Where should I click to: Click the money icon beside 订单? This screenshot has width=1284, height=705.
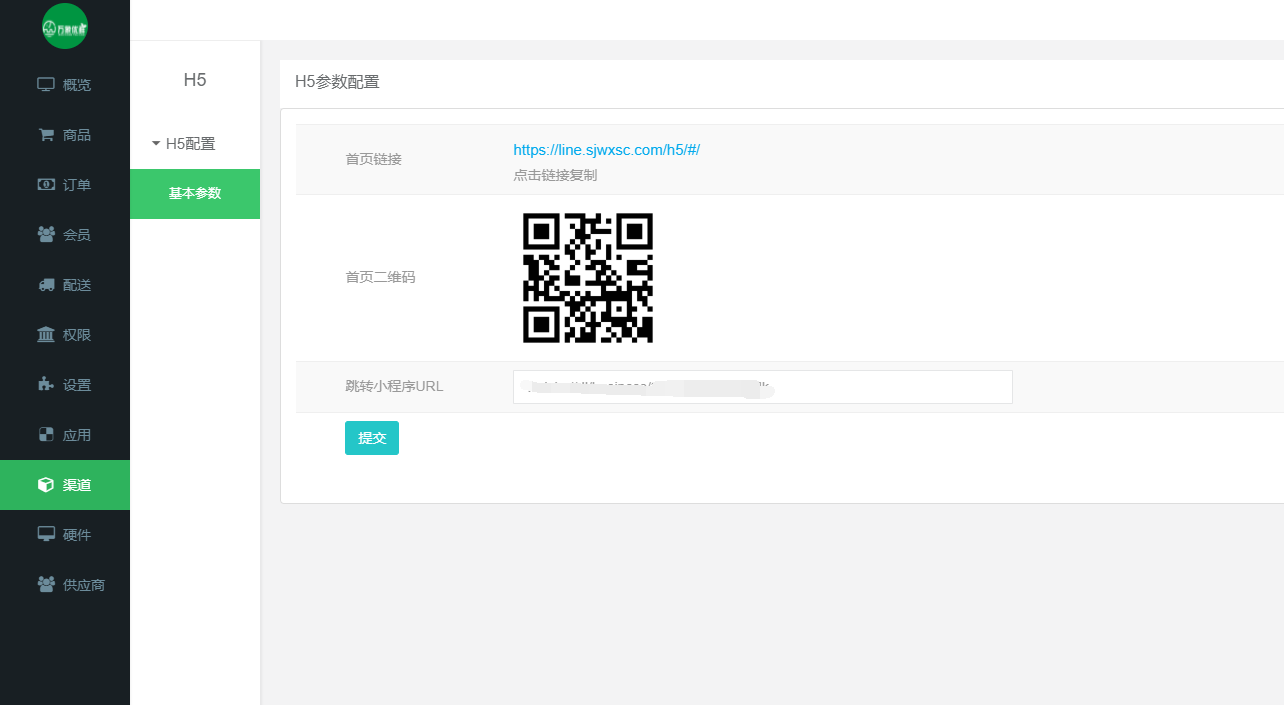click(x=46, y=185)
